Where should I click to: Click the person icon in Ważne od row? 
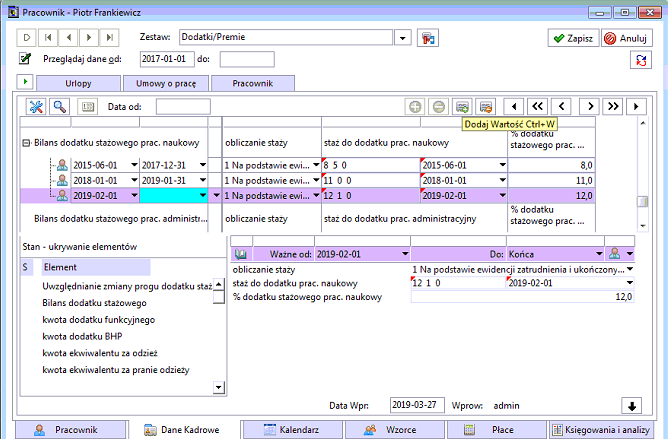click(614, 254)
